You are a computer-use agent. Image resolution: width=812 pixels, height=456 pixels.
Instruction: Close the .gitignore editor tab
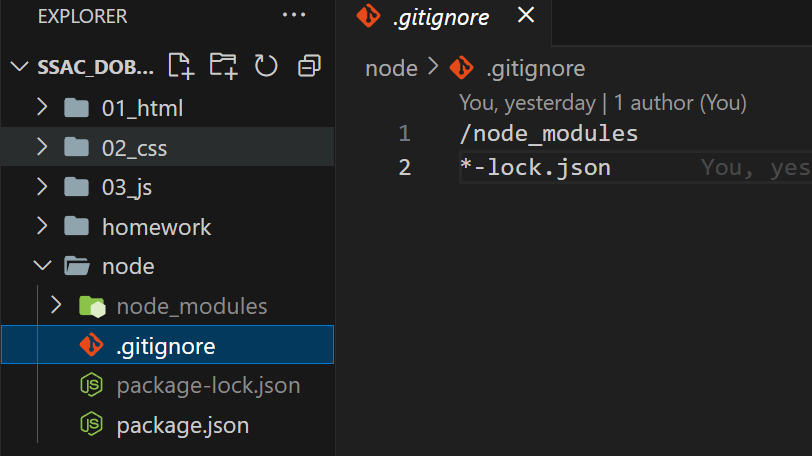pos(526,15)
